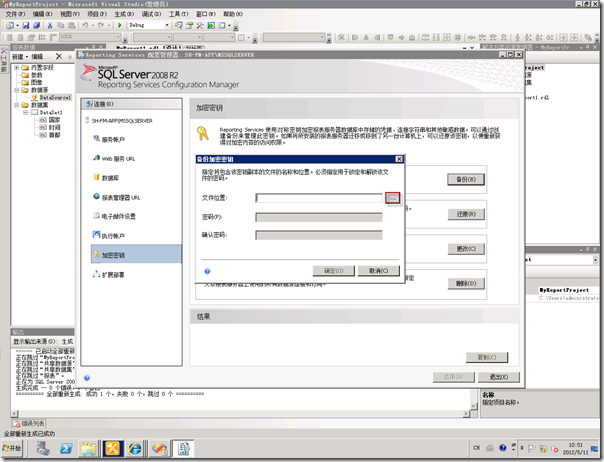Screen dimensions: 604x462
Task: Click Save All icon in Visual Studio toolbar
Action: click(37, 25)
